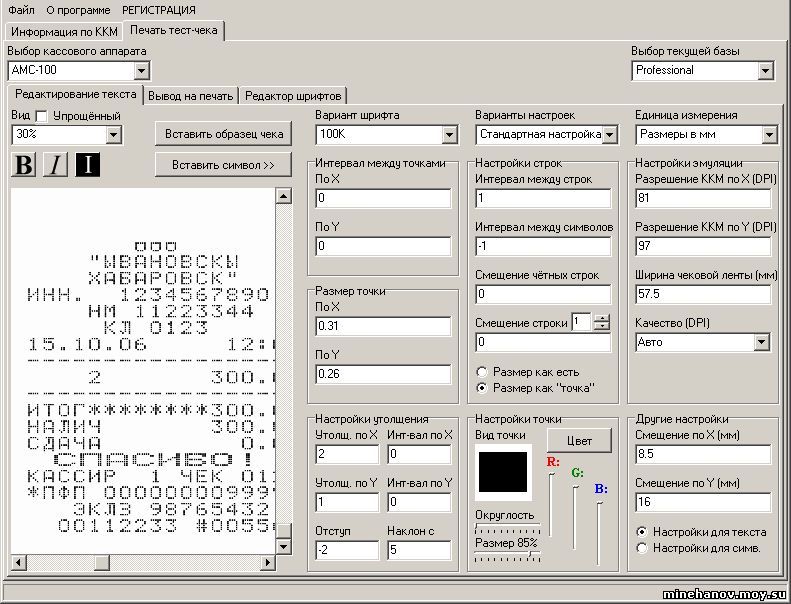Viewport: 791px width, 604px height.
Task: Adjust the blue B color slider
Action: coord(599,533)
